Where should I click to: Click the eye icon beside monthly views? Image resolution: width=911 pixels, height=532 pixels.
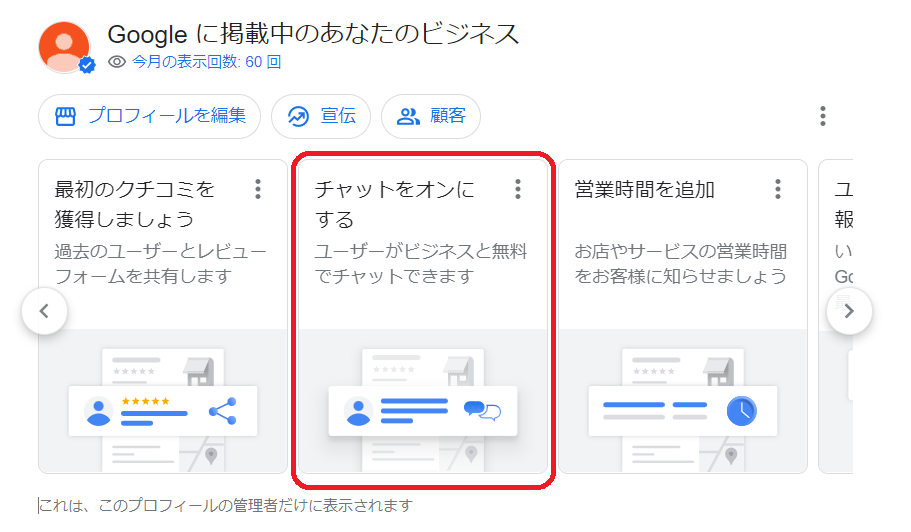(117, 62)
